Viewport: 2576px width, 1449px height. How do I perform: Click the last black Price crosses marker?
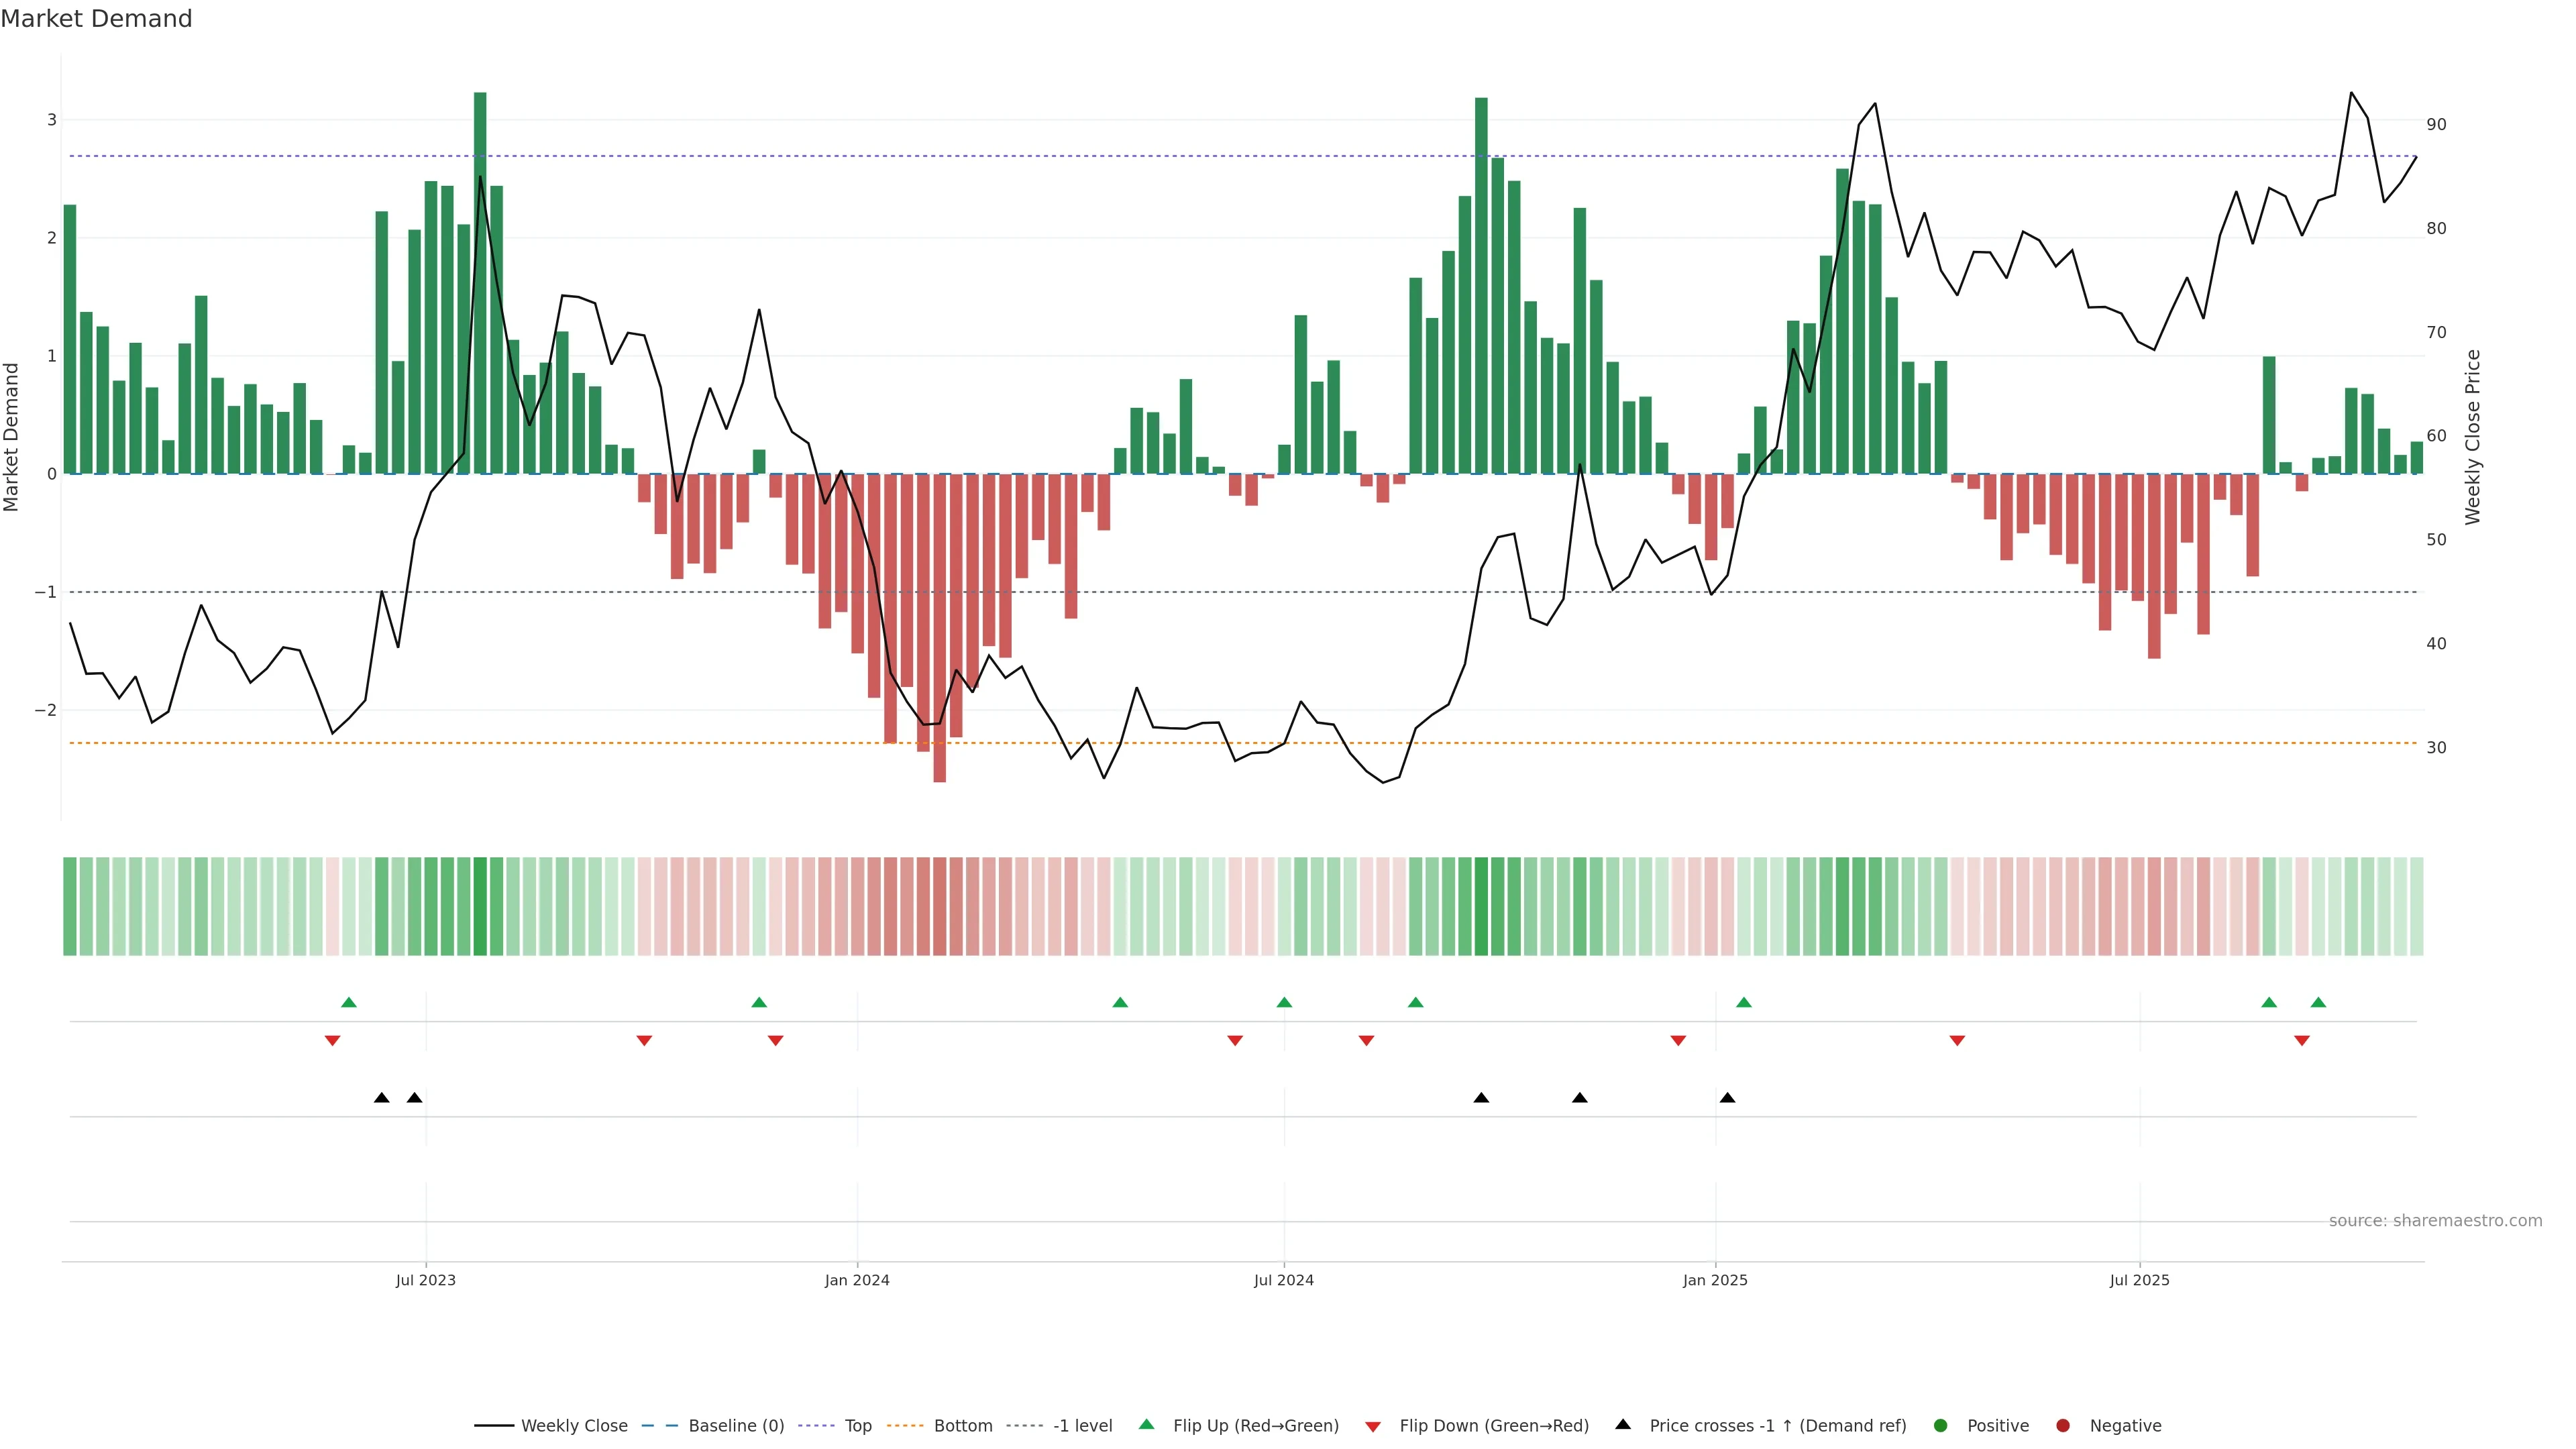tap(1727, 1098)
